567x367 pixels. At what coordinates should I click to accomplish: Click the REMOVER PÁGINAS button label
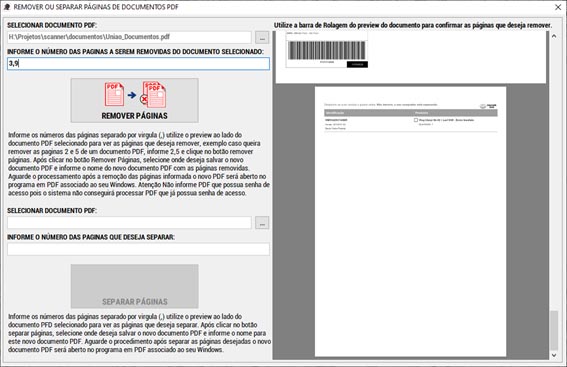(x=135, y=116)
